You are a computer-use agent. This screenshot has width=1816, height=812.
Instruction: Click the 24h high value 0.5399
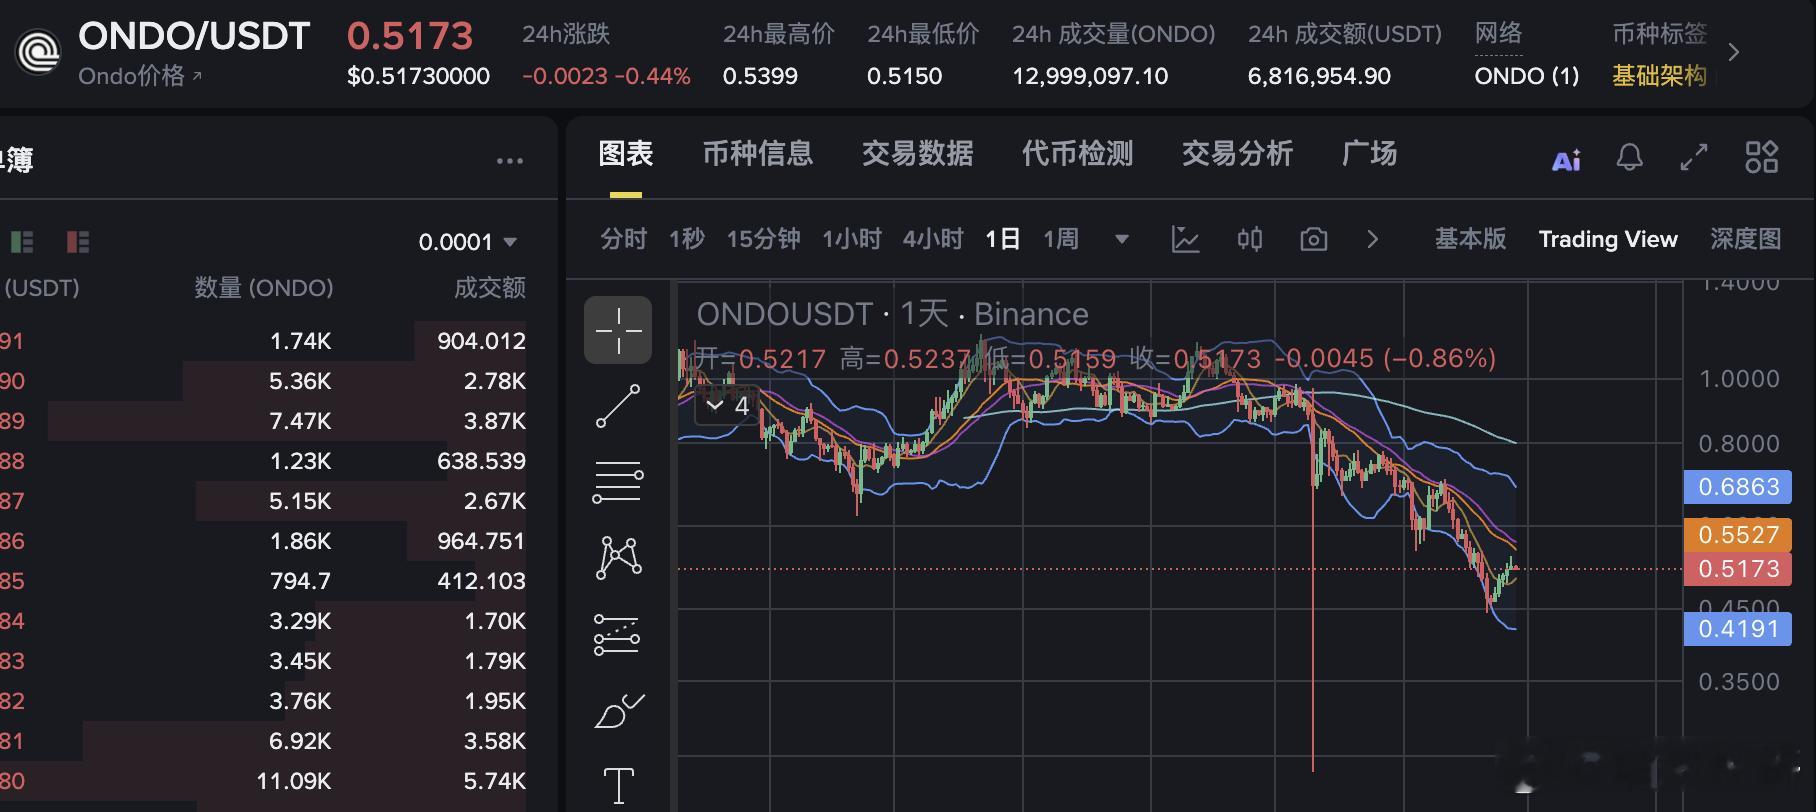point(760,76)
